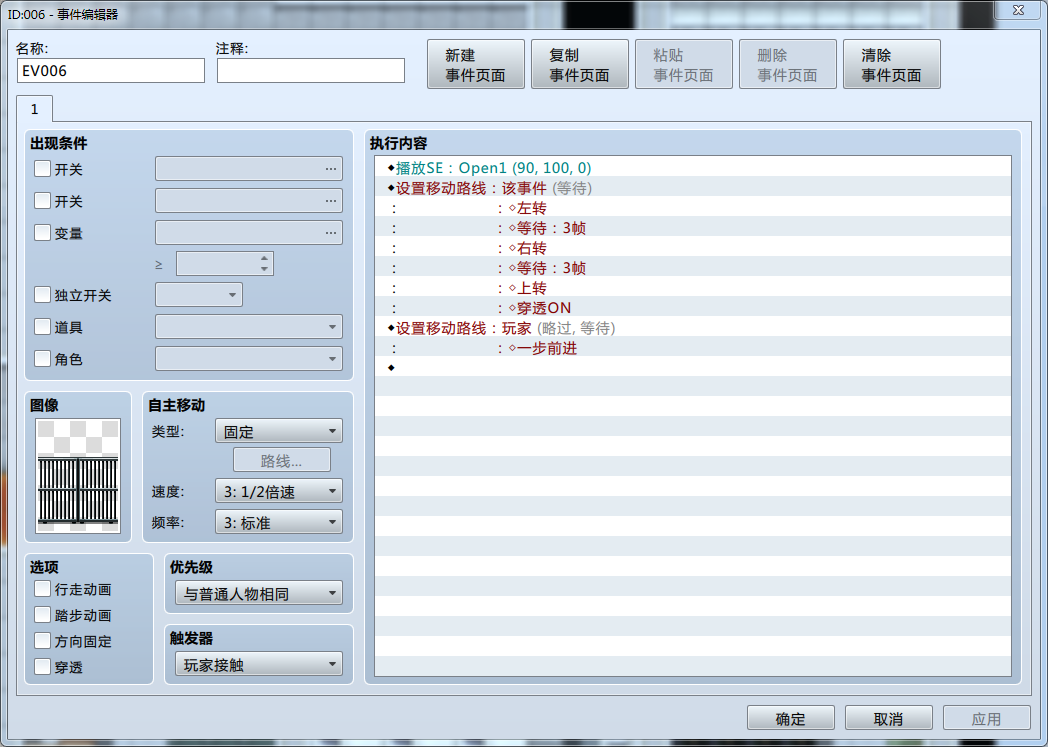The height and width of the screenshot is (747, 1048).
Task: Click the 粘贴事件页面 button
Action: (684, 65)
